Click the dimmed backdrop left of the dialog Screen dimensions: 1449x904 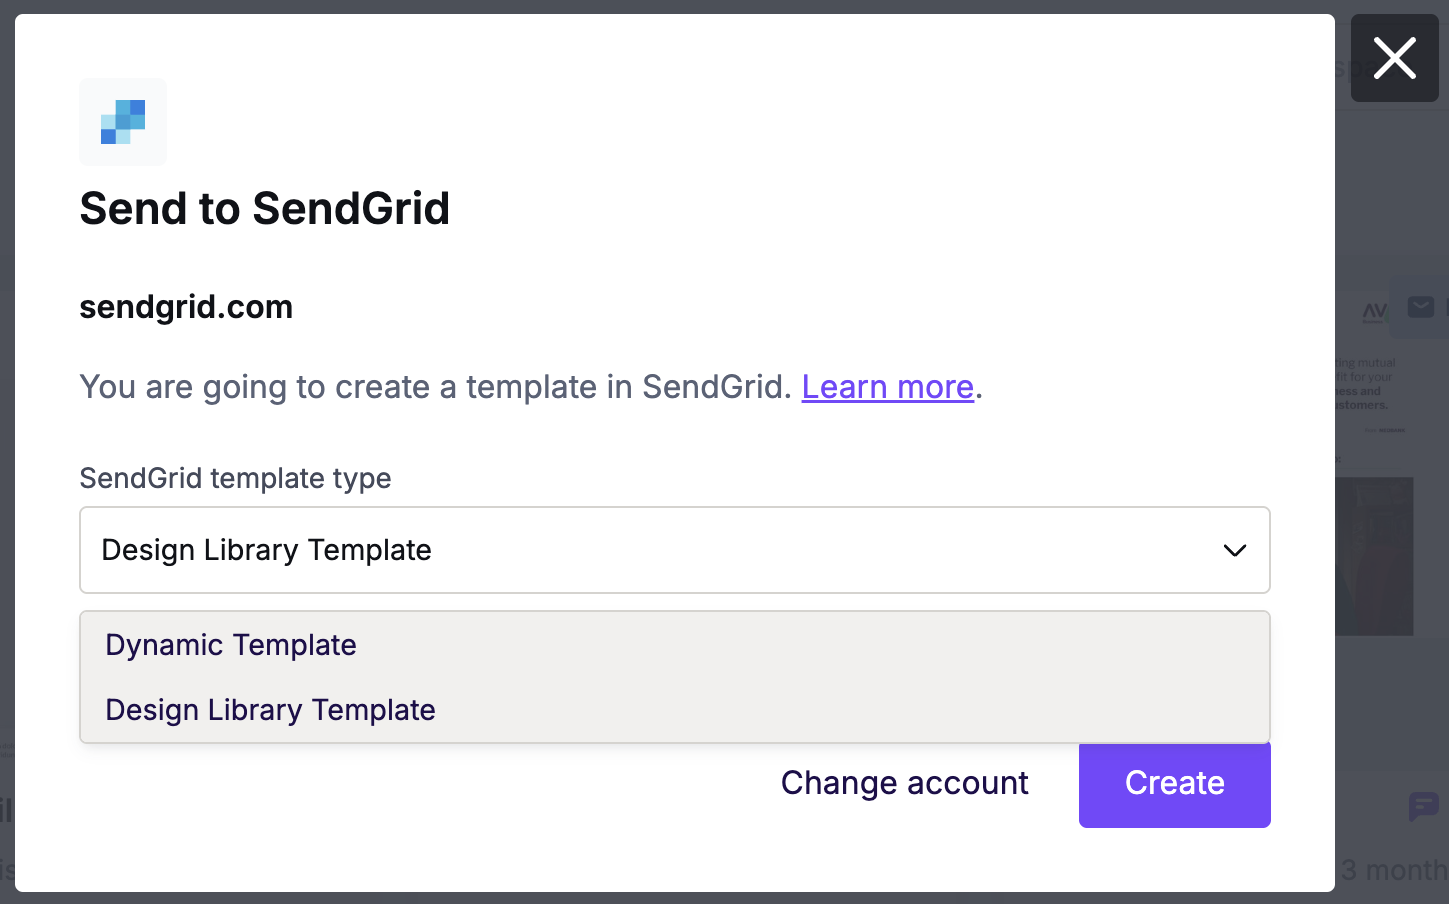tap(7, 450)
